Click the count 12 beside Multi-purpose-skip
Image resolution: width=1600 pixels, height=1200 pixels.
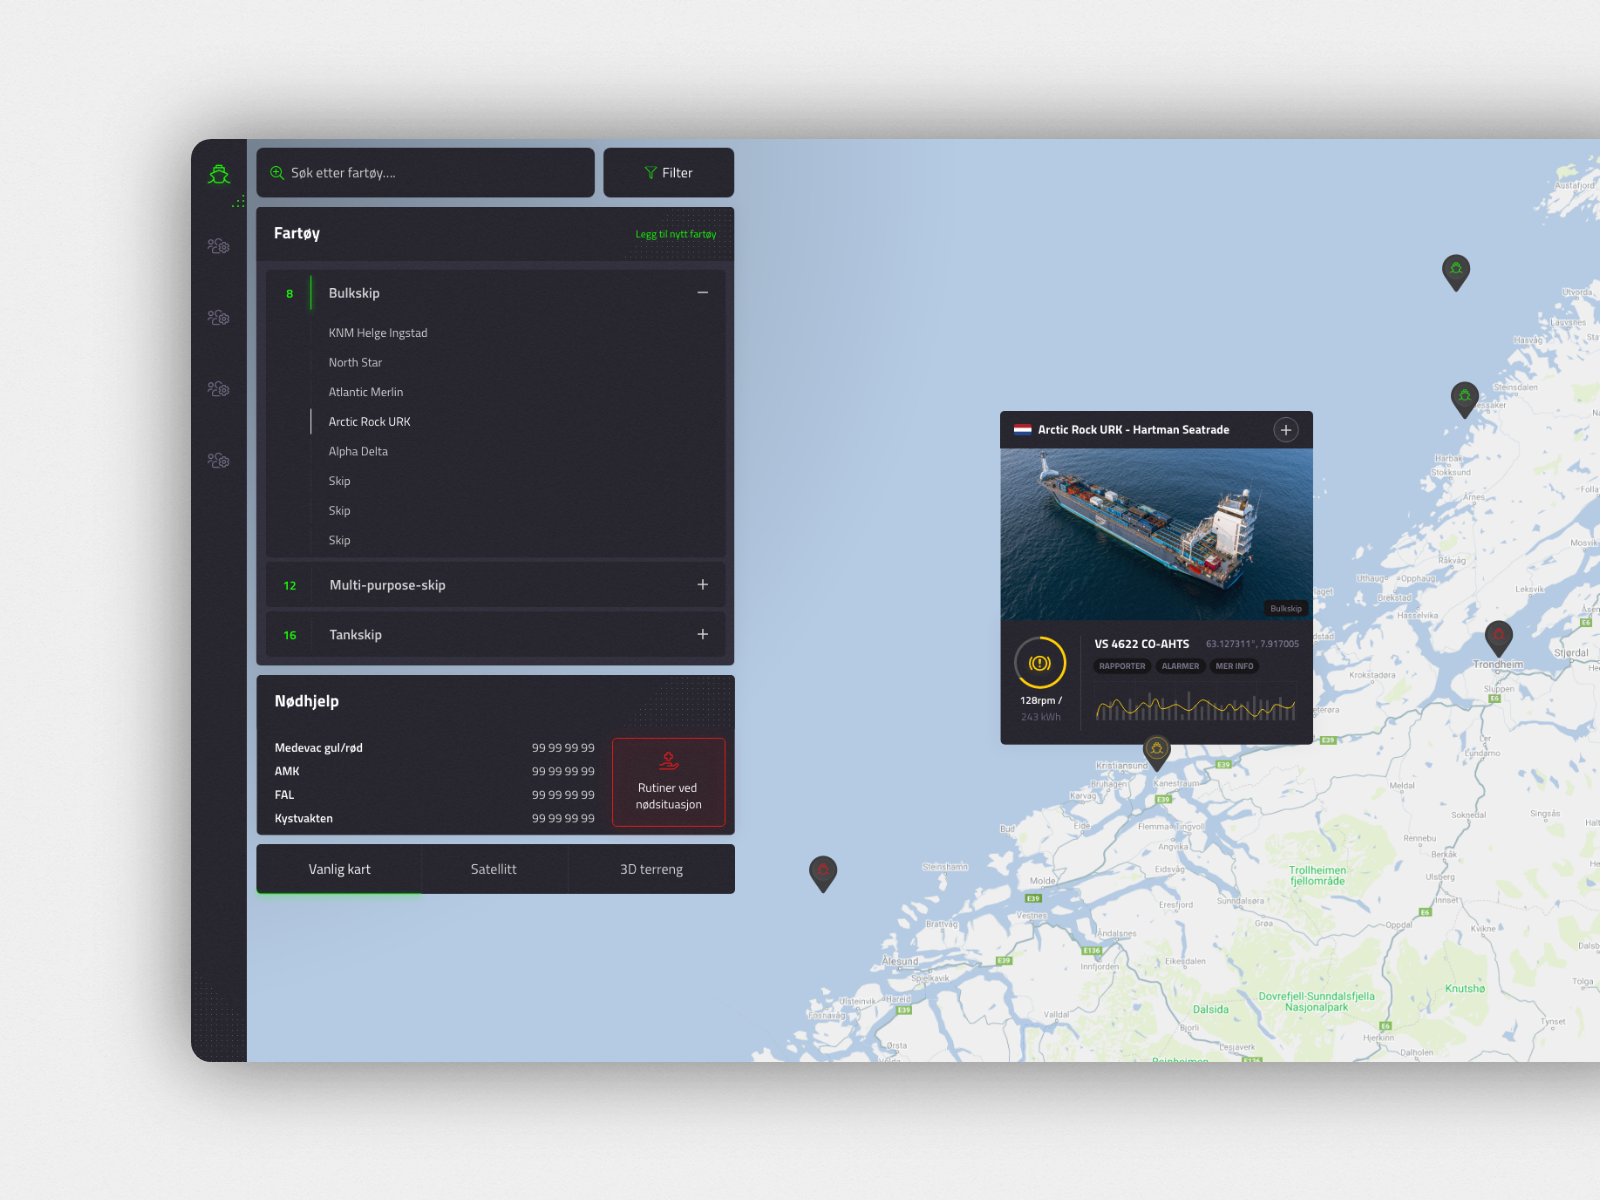click(290, 586)
